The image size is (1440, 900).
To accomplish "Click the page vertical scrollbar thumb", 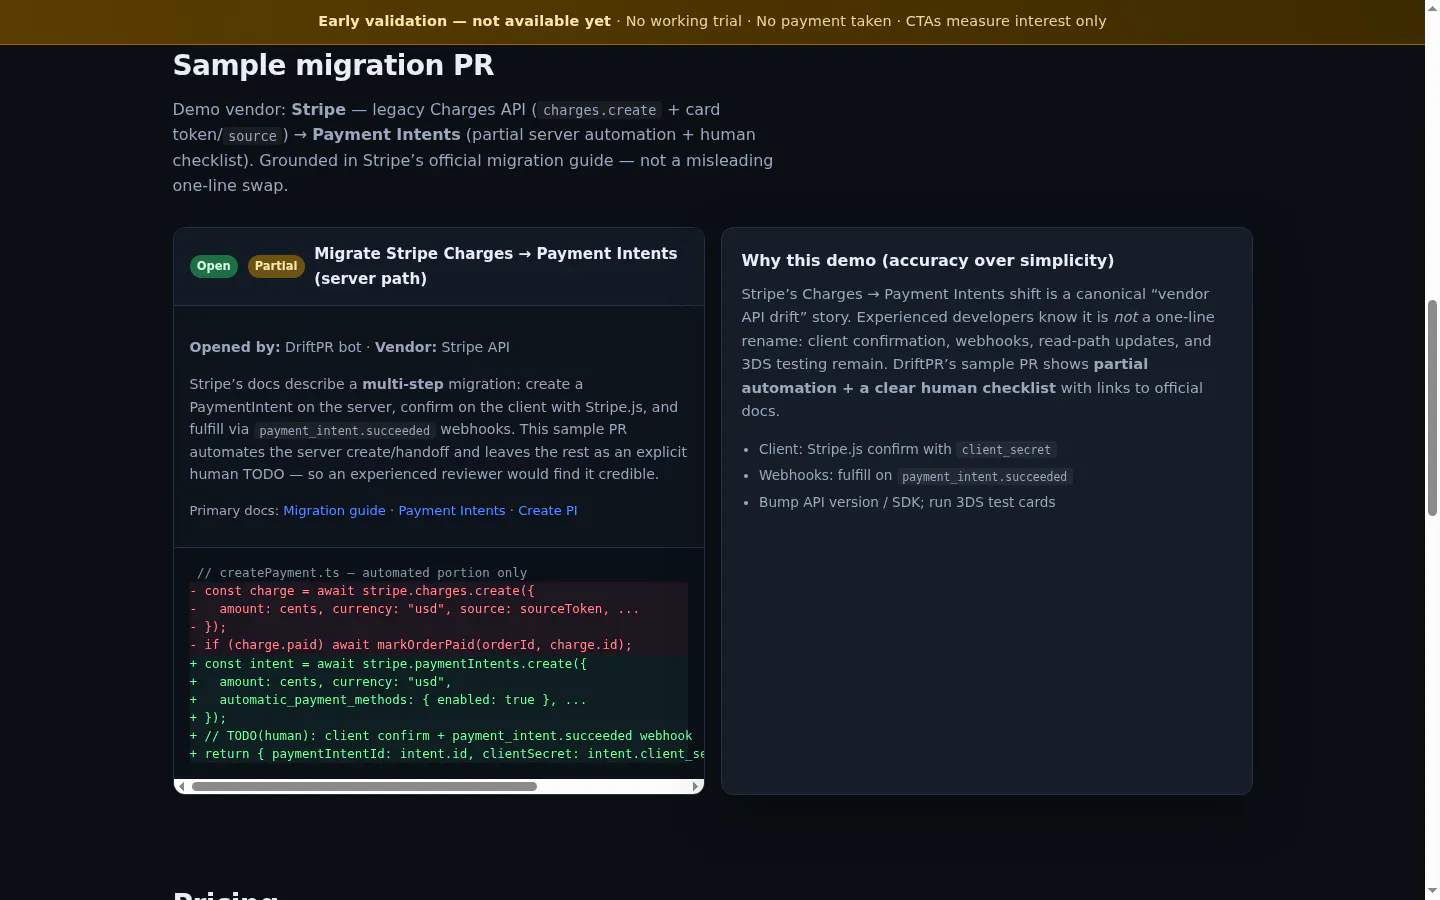I will tap(1432, 407).
